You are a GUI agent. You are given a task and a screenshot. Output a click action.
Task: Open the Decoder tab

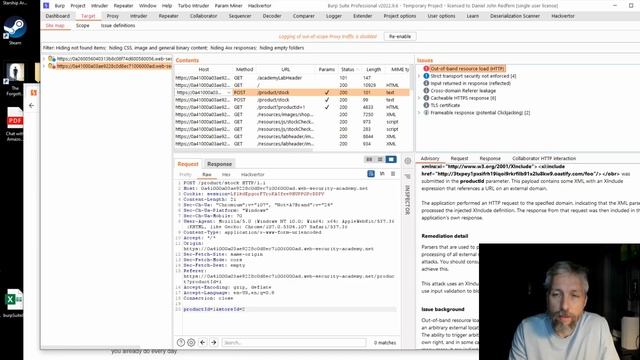pyautogui.click(x=272, y=16)
